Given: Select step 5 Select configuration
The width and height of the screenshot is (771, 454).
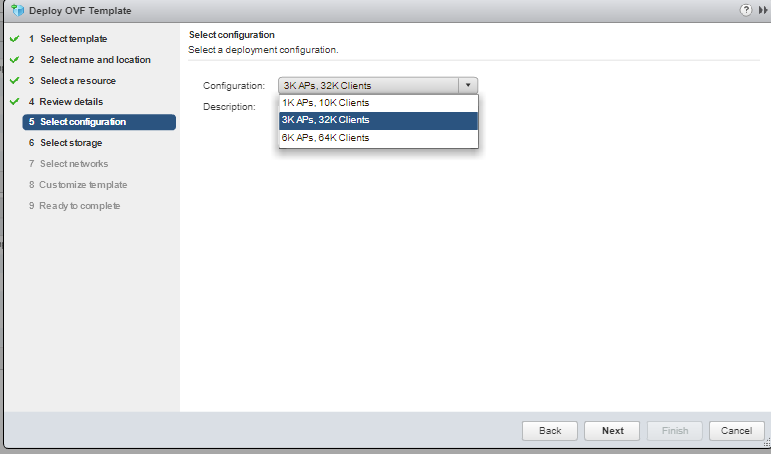Looking at the screenshot, I should click(99, 122).
